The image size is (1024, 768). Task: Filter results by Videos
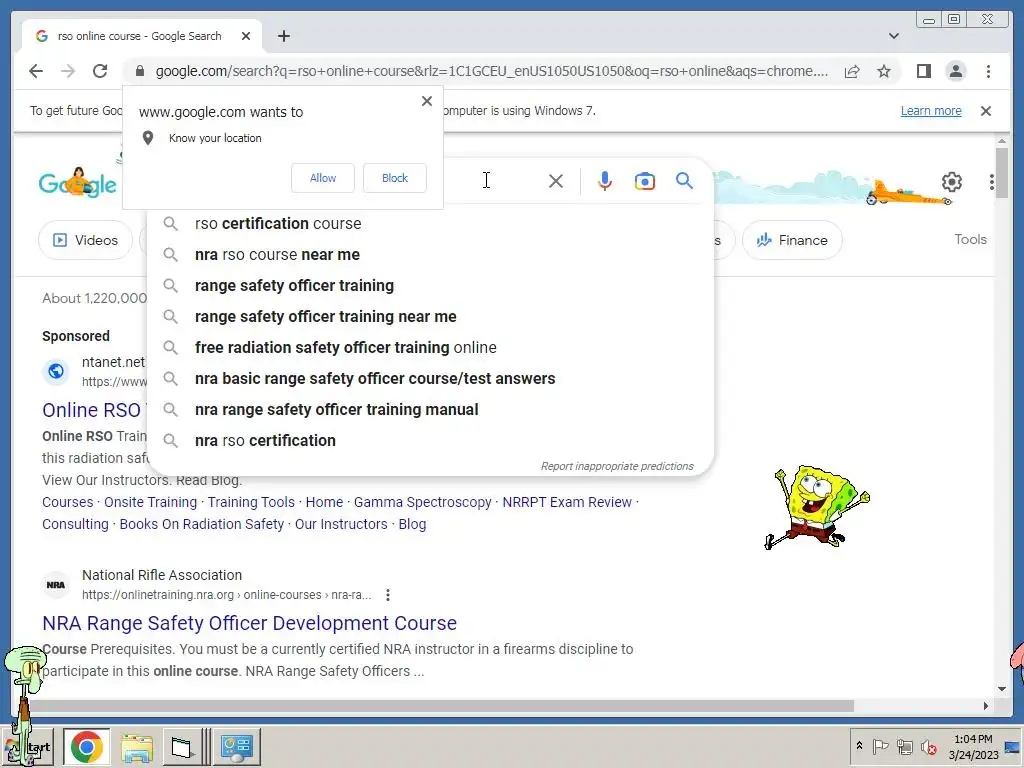coord(86,240)
